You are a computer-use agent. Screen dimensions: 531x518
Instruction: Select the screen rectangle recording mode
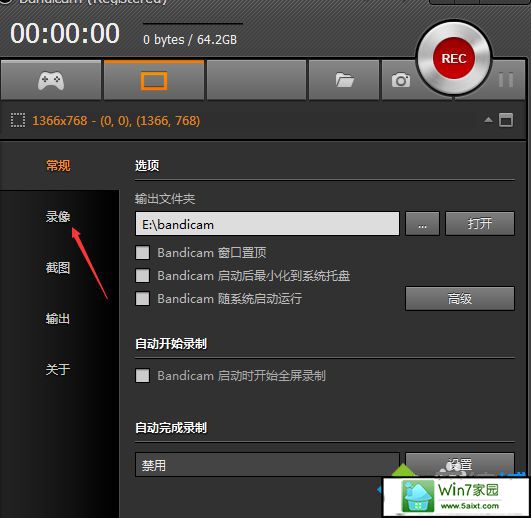coord(154,81)
